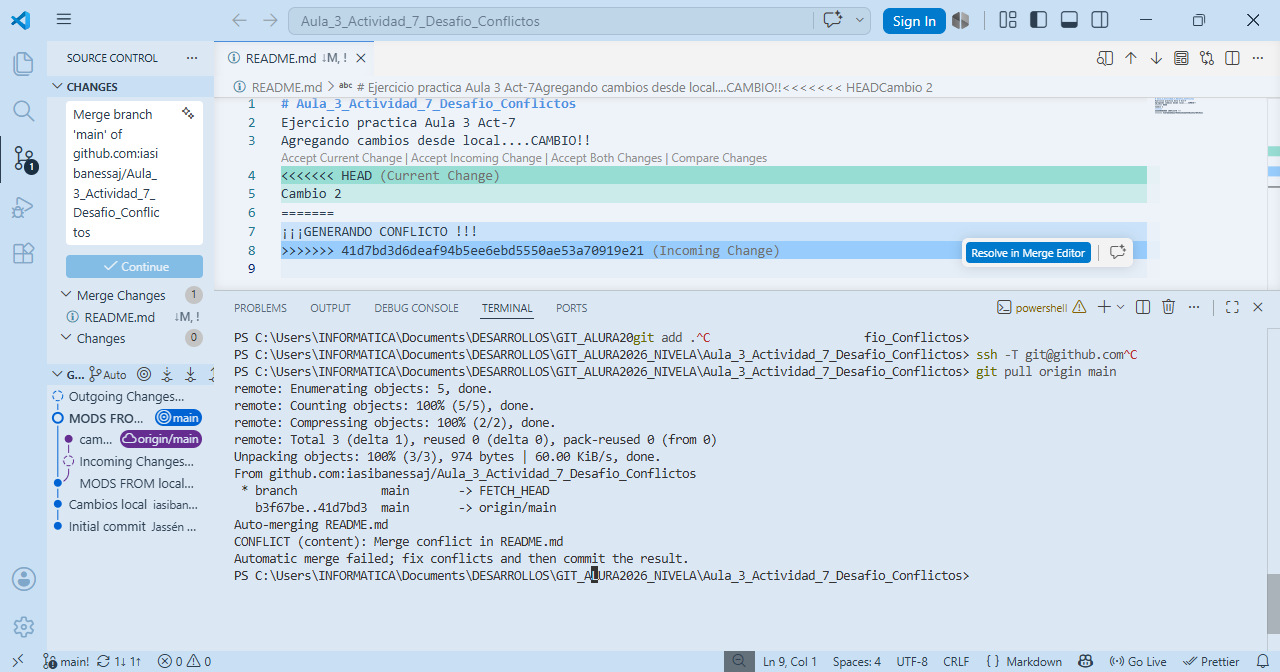Collapse the Changes group

pos(66,338)
